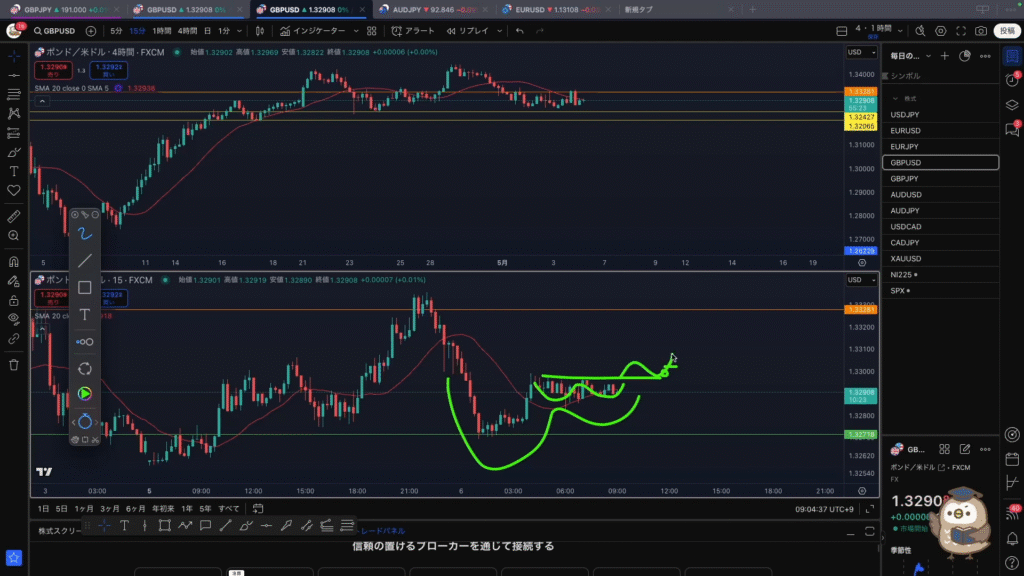Click the green 1.32778 price label
Screen dimensions: 1024x576
861,435
